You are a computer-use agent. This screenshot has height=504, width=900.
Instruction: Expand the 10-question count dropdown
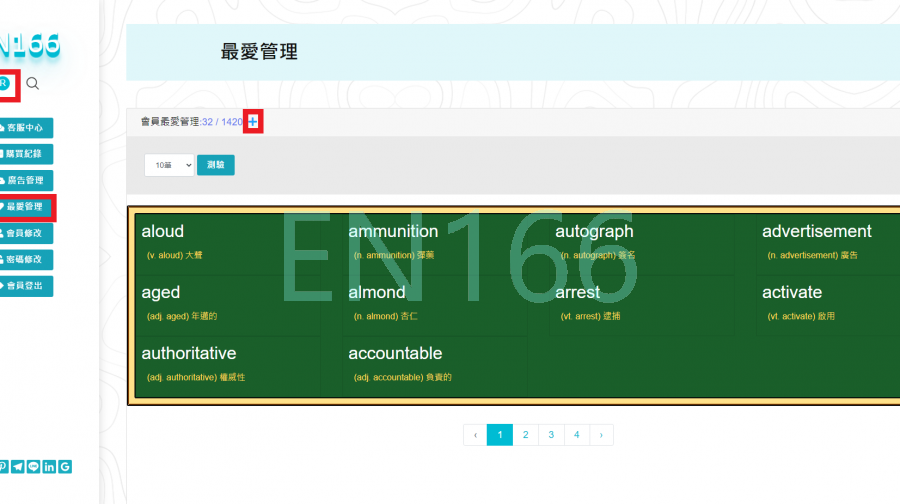click(x=169, y=165)
